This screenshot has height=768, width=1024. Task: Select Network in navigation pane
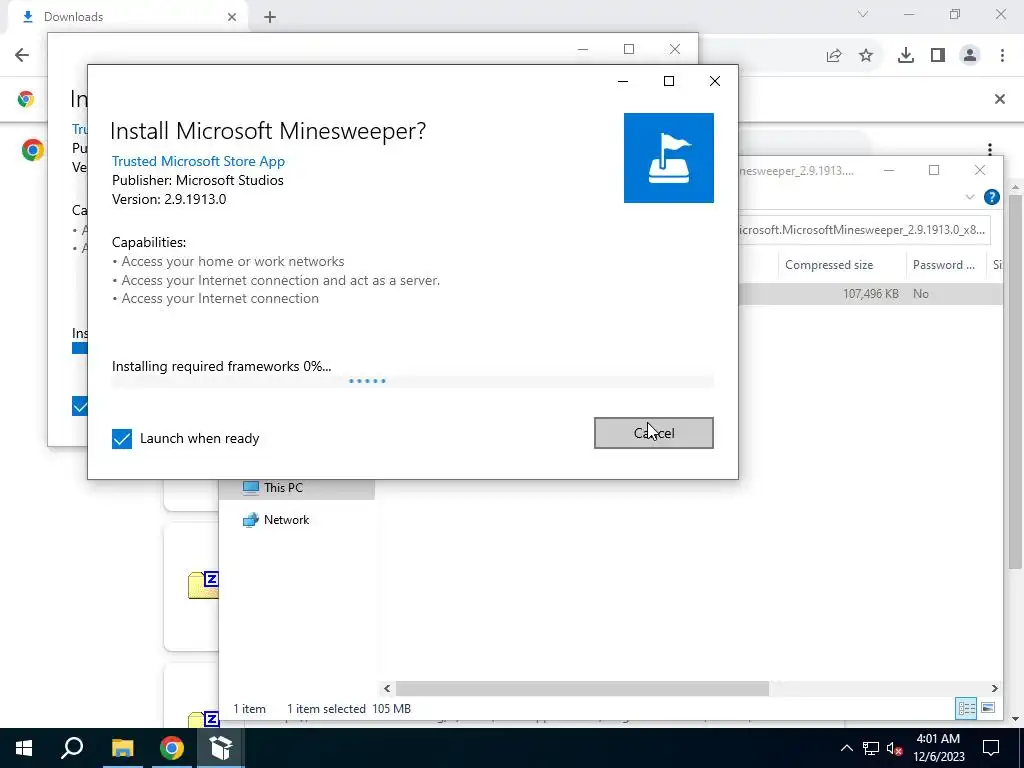click(286, 520)
